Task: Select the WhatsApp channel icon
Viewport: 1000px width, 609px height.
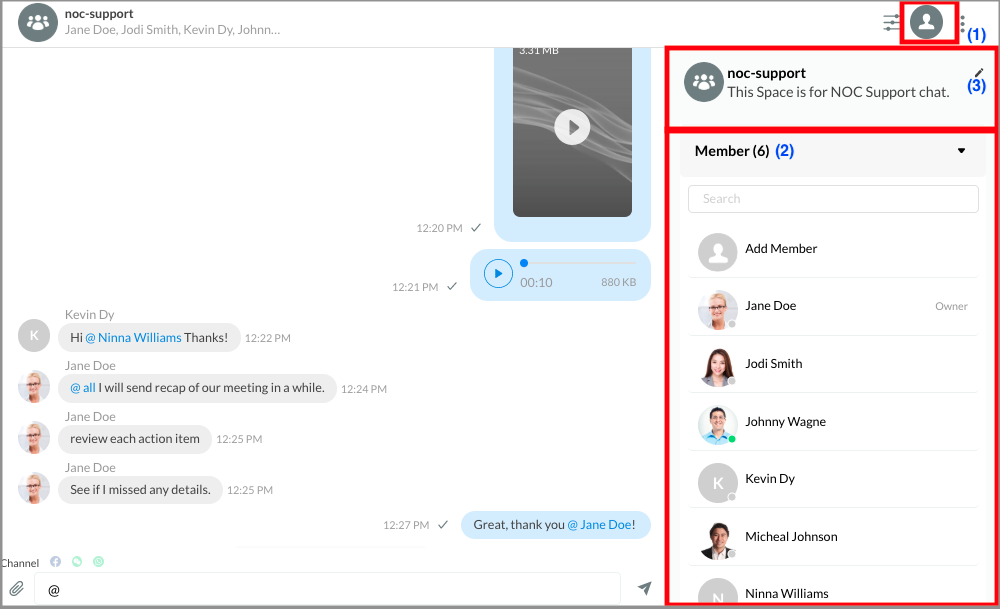Action: click(x=77, y=562)
